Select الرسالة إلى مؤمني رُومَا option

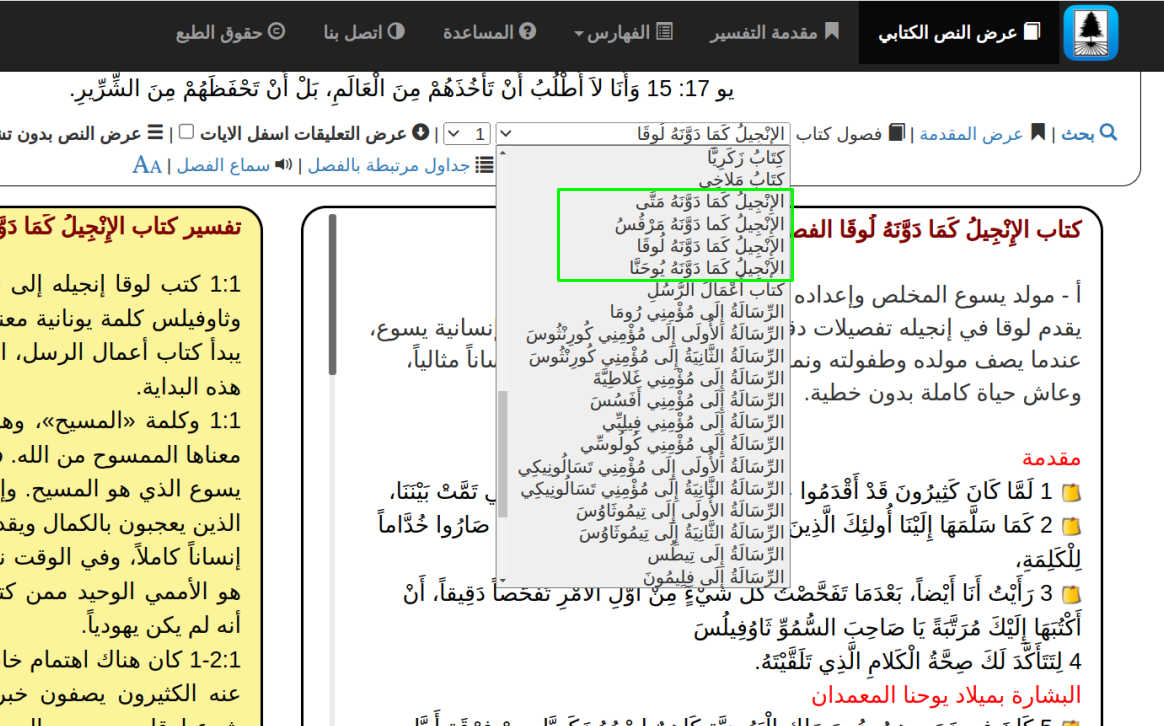click(x=696, y=312)
